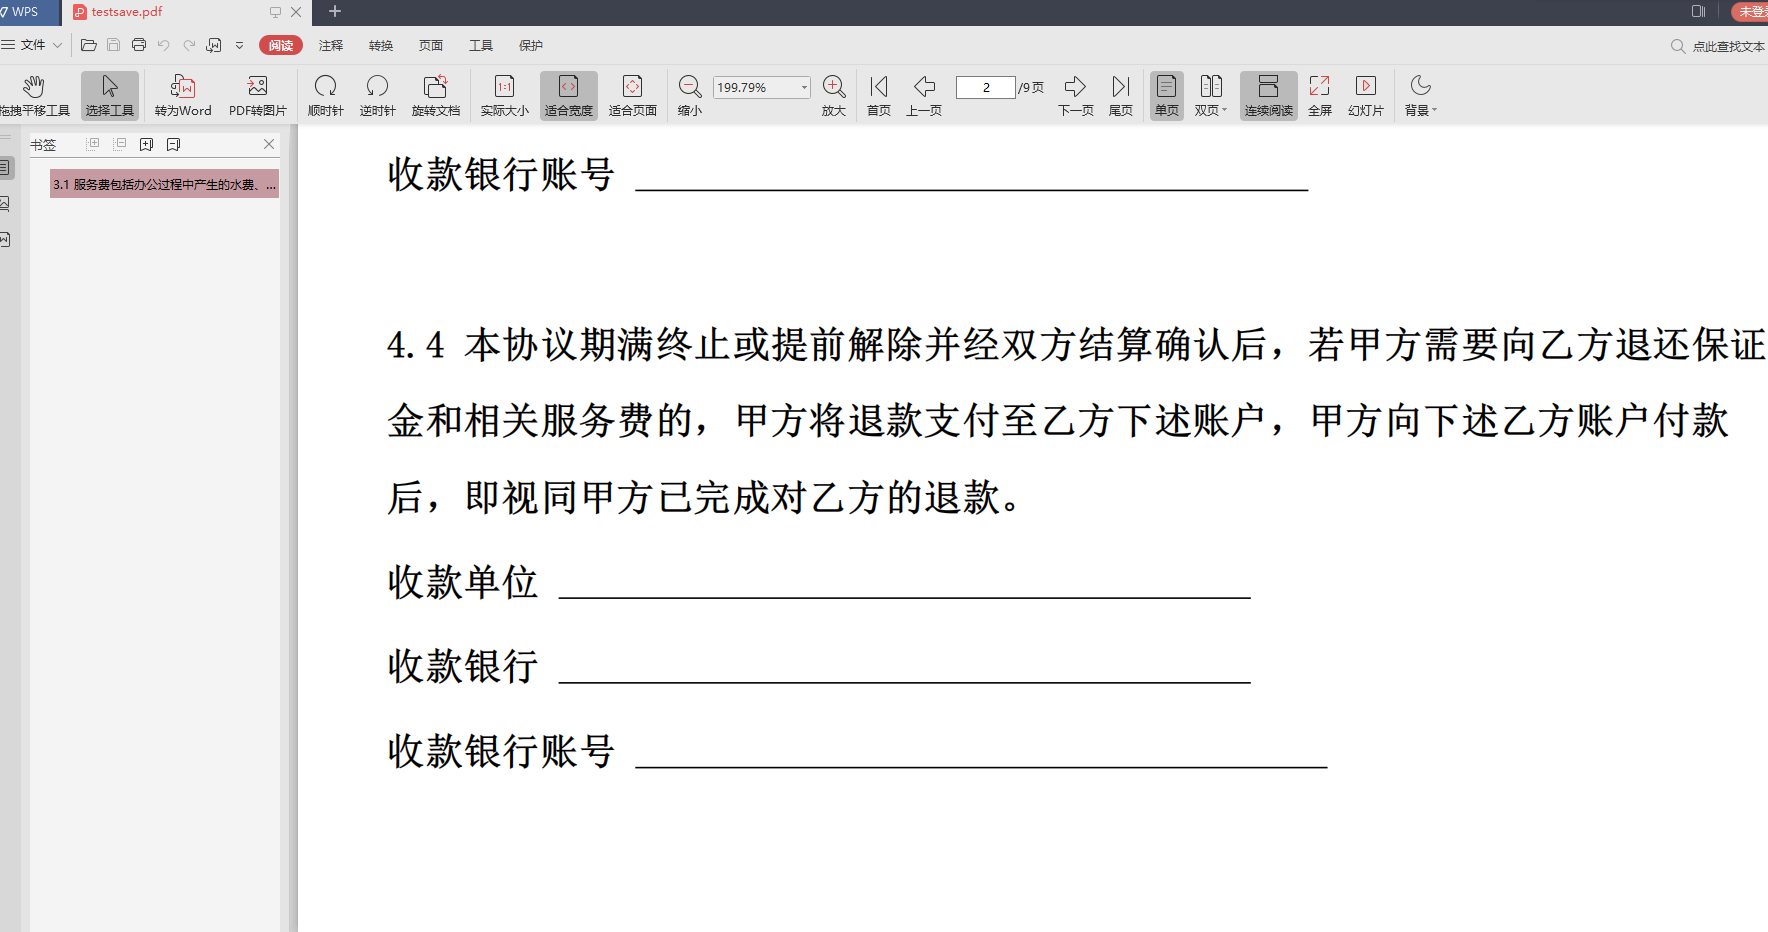Viewport: 1768px width, 932px height.
Task: Close the 书签 bookmarks panel
Action: click(x=269, y=144)
